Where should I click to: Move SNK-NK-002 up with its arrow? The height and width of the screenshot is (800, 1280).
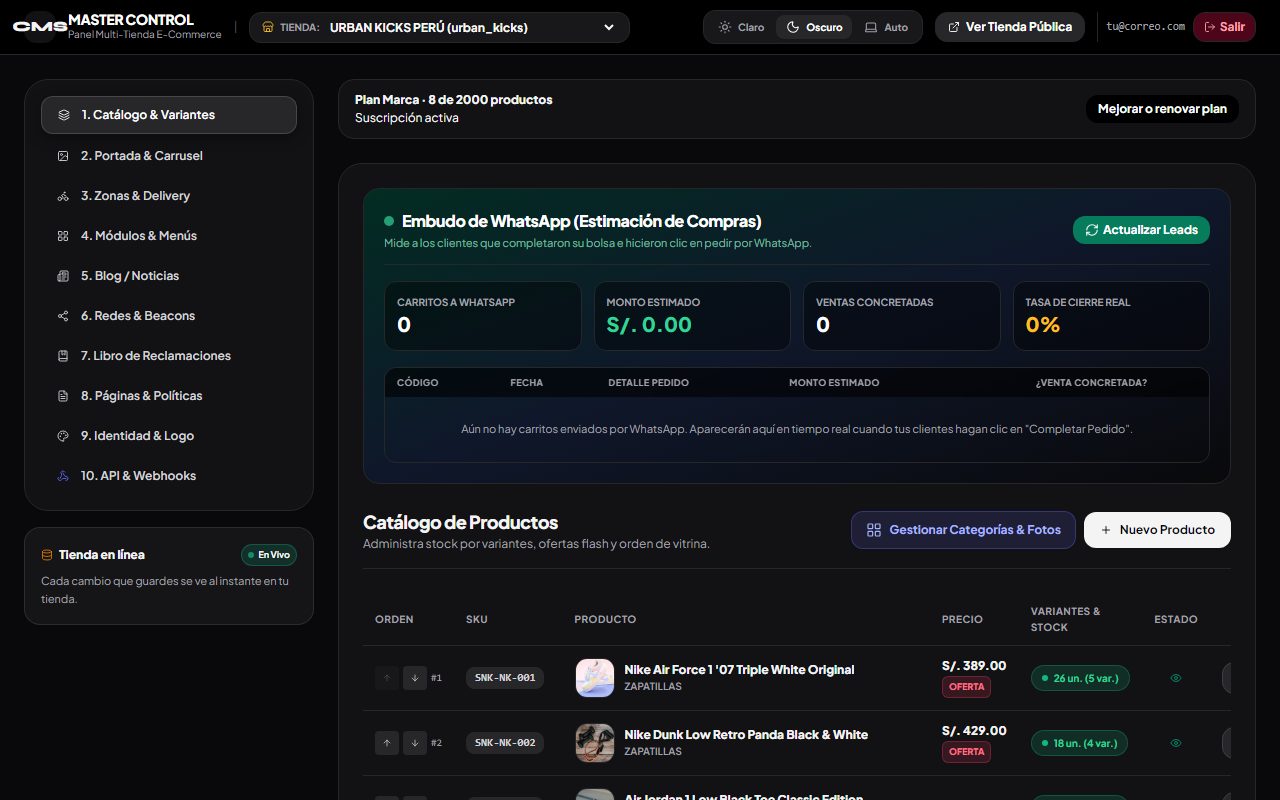(x=387, y=743)
